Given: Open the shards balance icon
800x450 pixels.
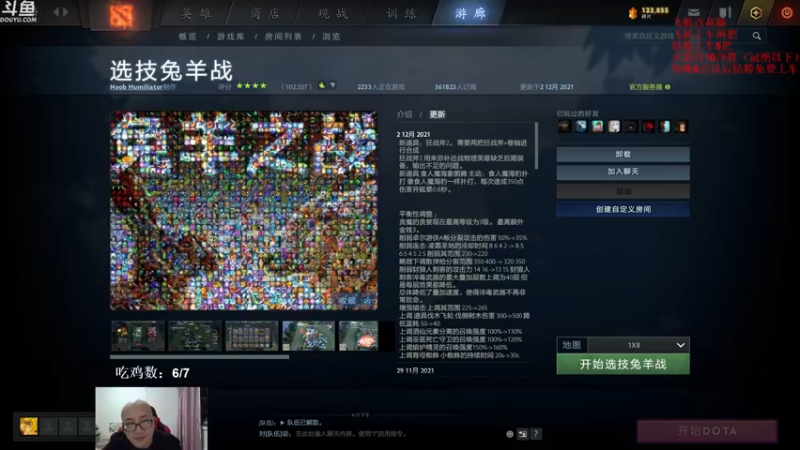Looking at the screenshot, I should click(x=633, y=13).
